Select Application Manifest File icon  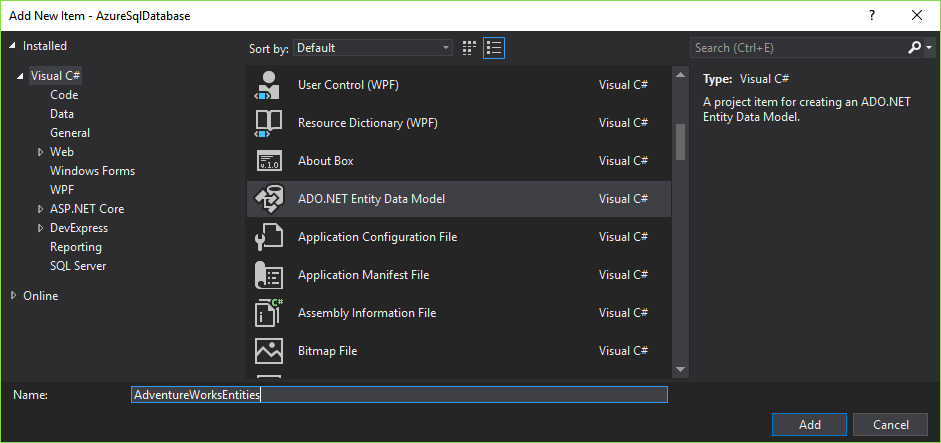pos(268,275)
